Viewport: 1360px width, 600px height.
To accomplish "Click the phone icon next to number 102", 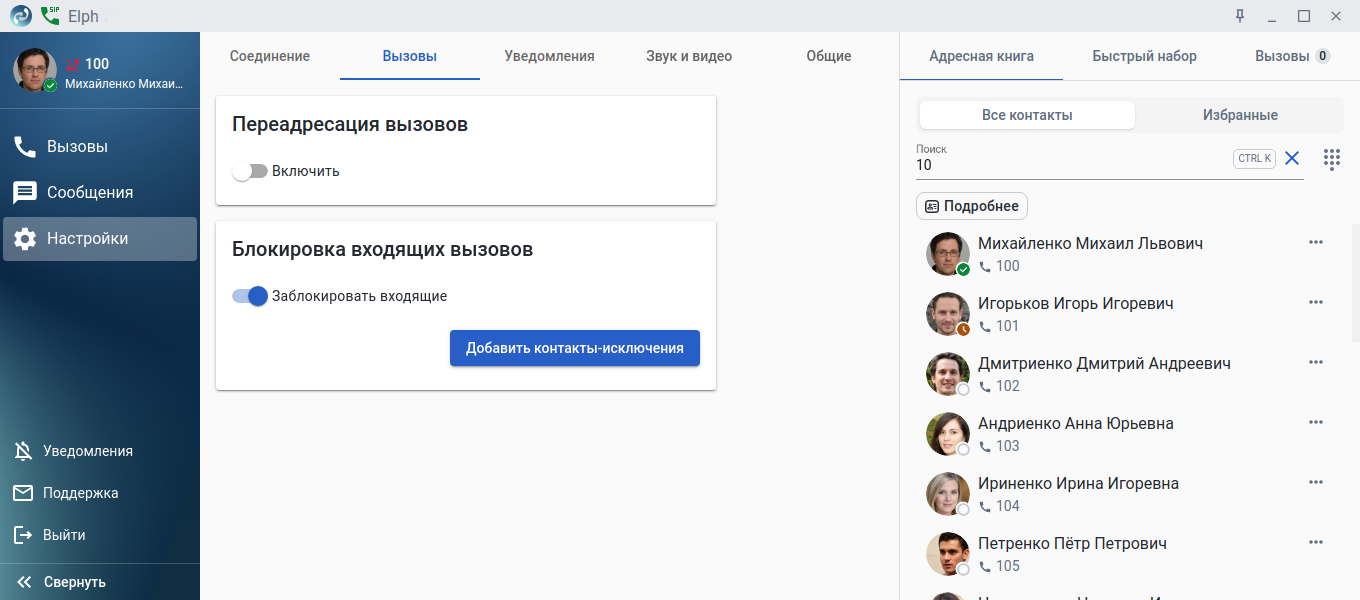I will (985, 387).
